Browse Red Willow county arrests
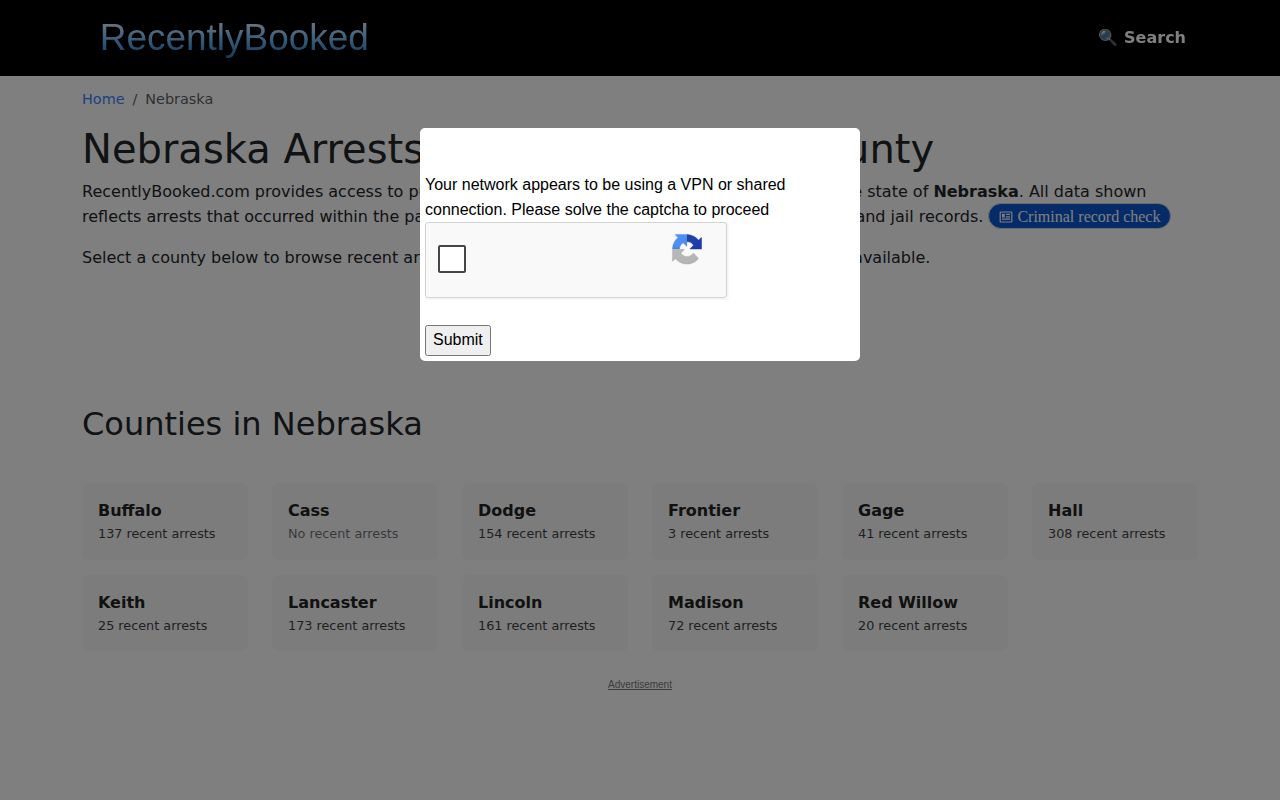Image resolution: width=1280 pixels, height=800 pixels. pyautogui.click(x=925, y=613)
